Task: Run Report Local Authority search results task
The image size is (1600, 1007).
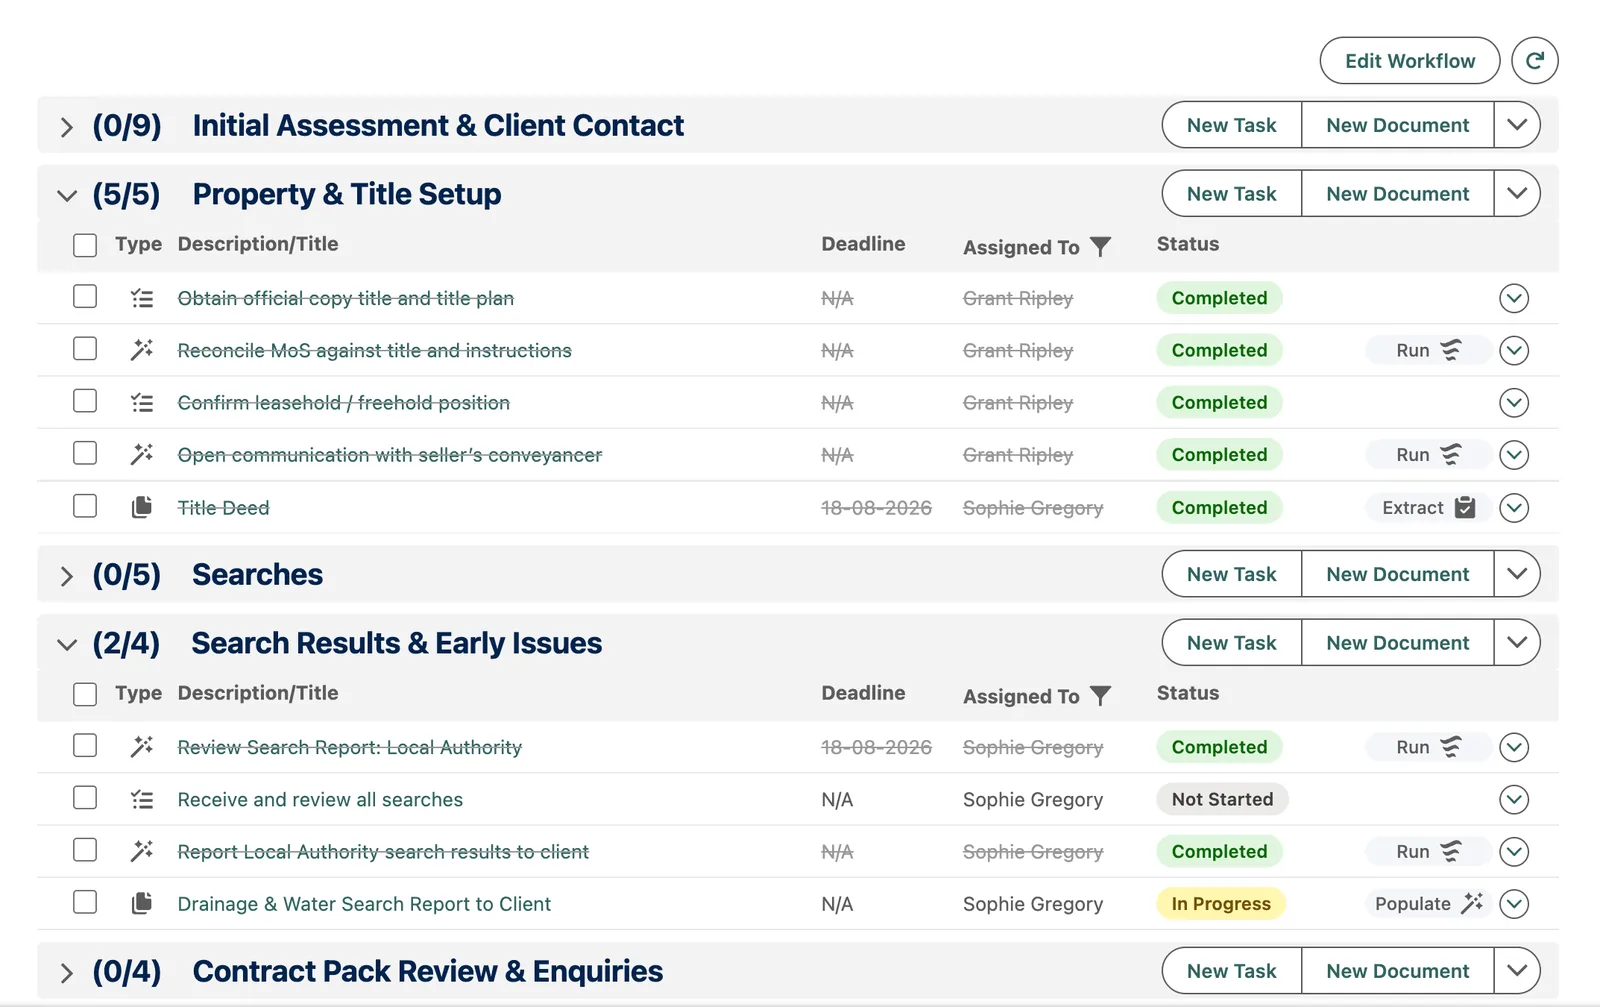Action: [x=1428, y=851]
